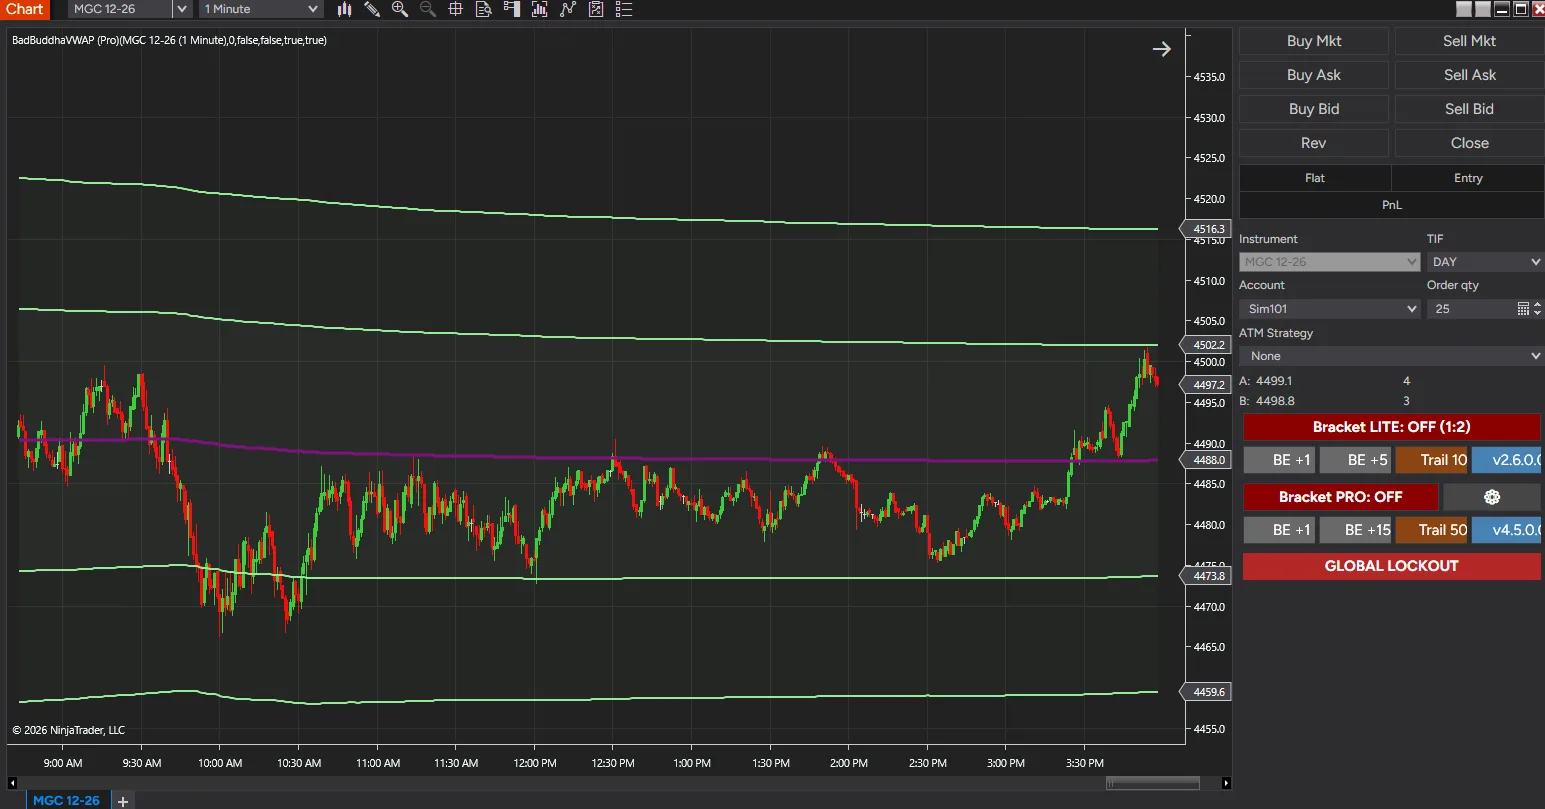
Task: Adjust order qty with stepper arrows
Action: [x=1538, y=309]
